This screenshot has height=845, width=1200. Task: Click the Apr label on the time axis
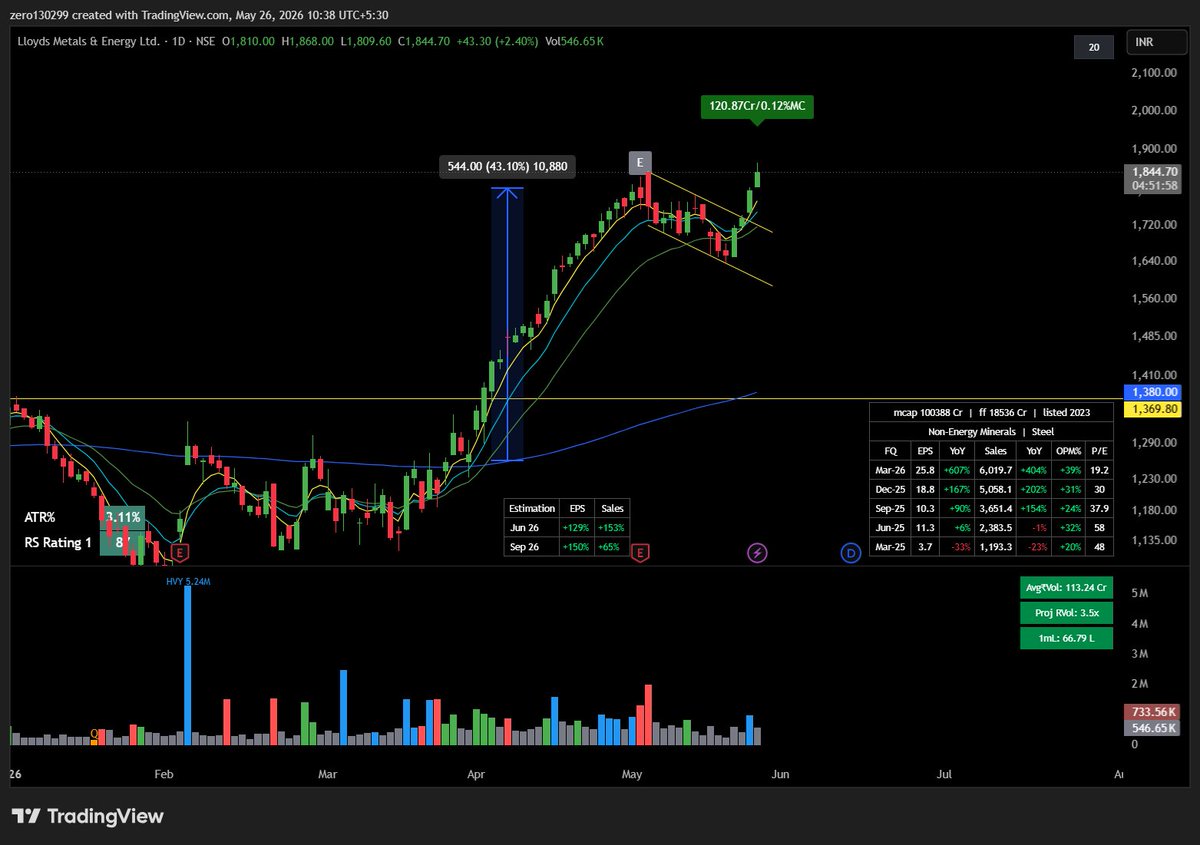[477, 773]
